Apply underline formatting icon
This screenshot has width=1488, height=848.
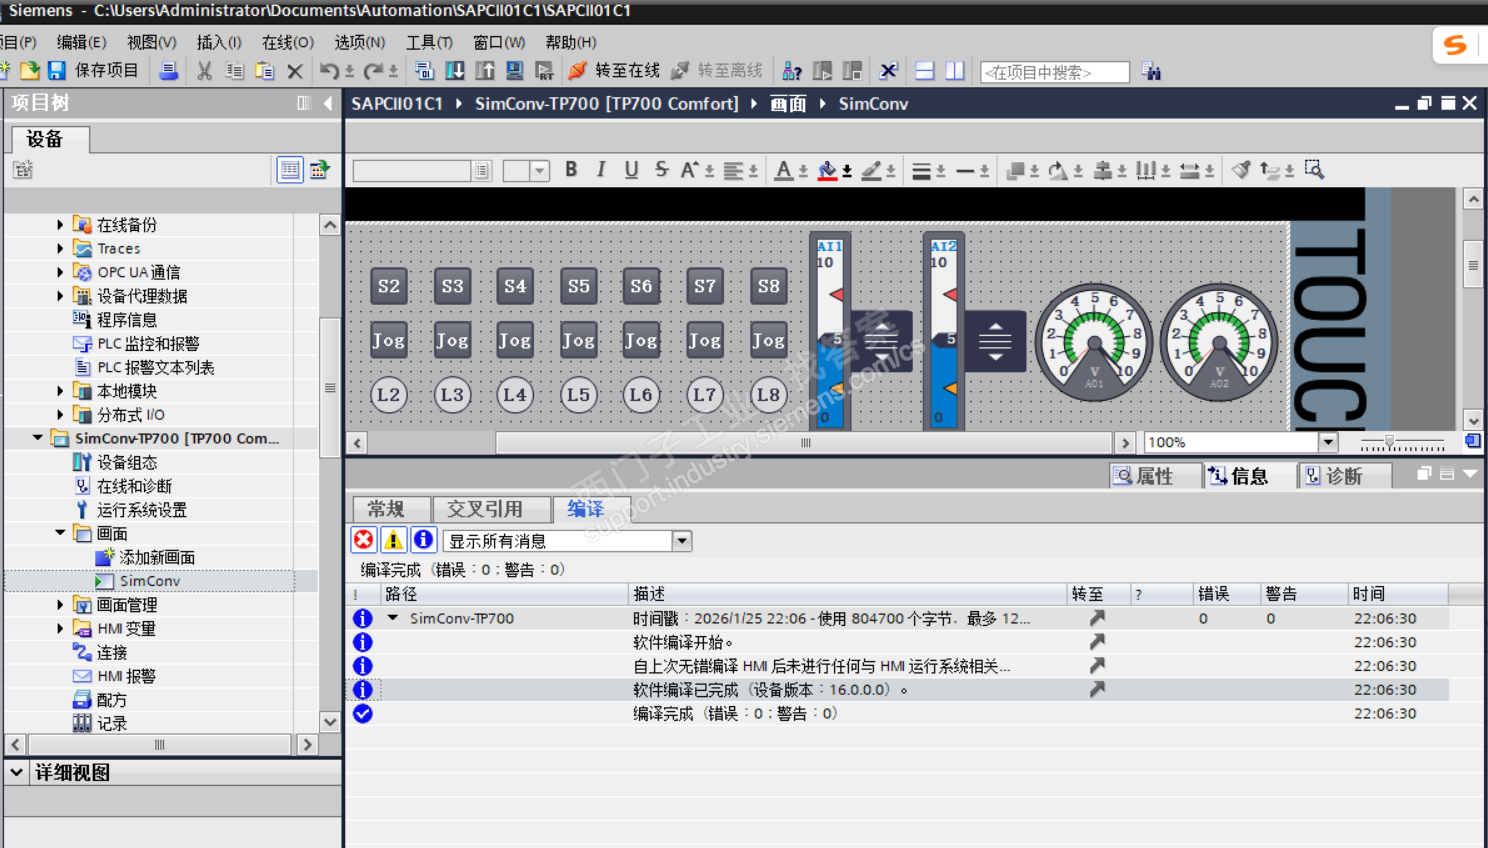(x=631, y=170)
